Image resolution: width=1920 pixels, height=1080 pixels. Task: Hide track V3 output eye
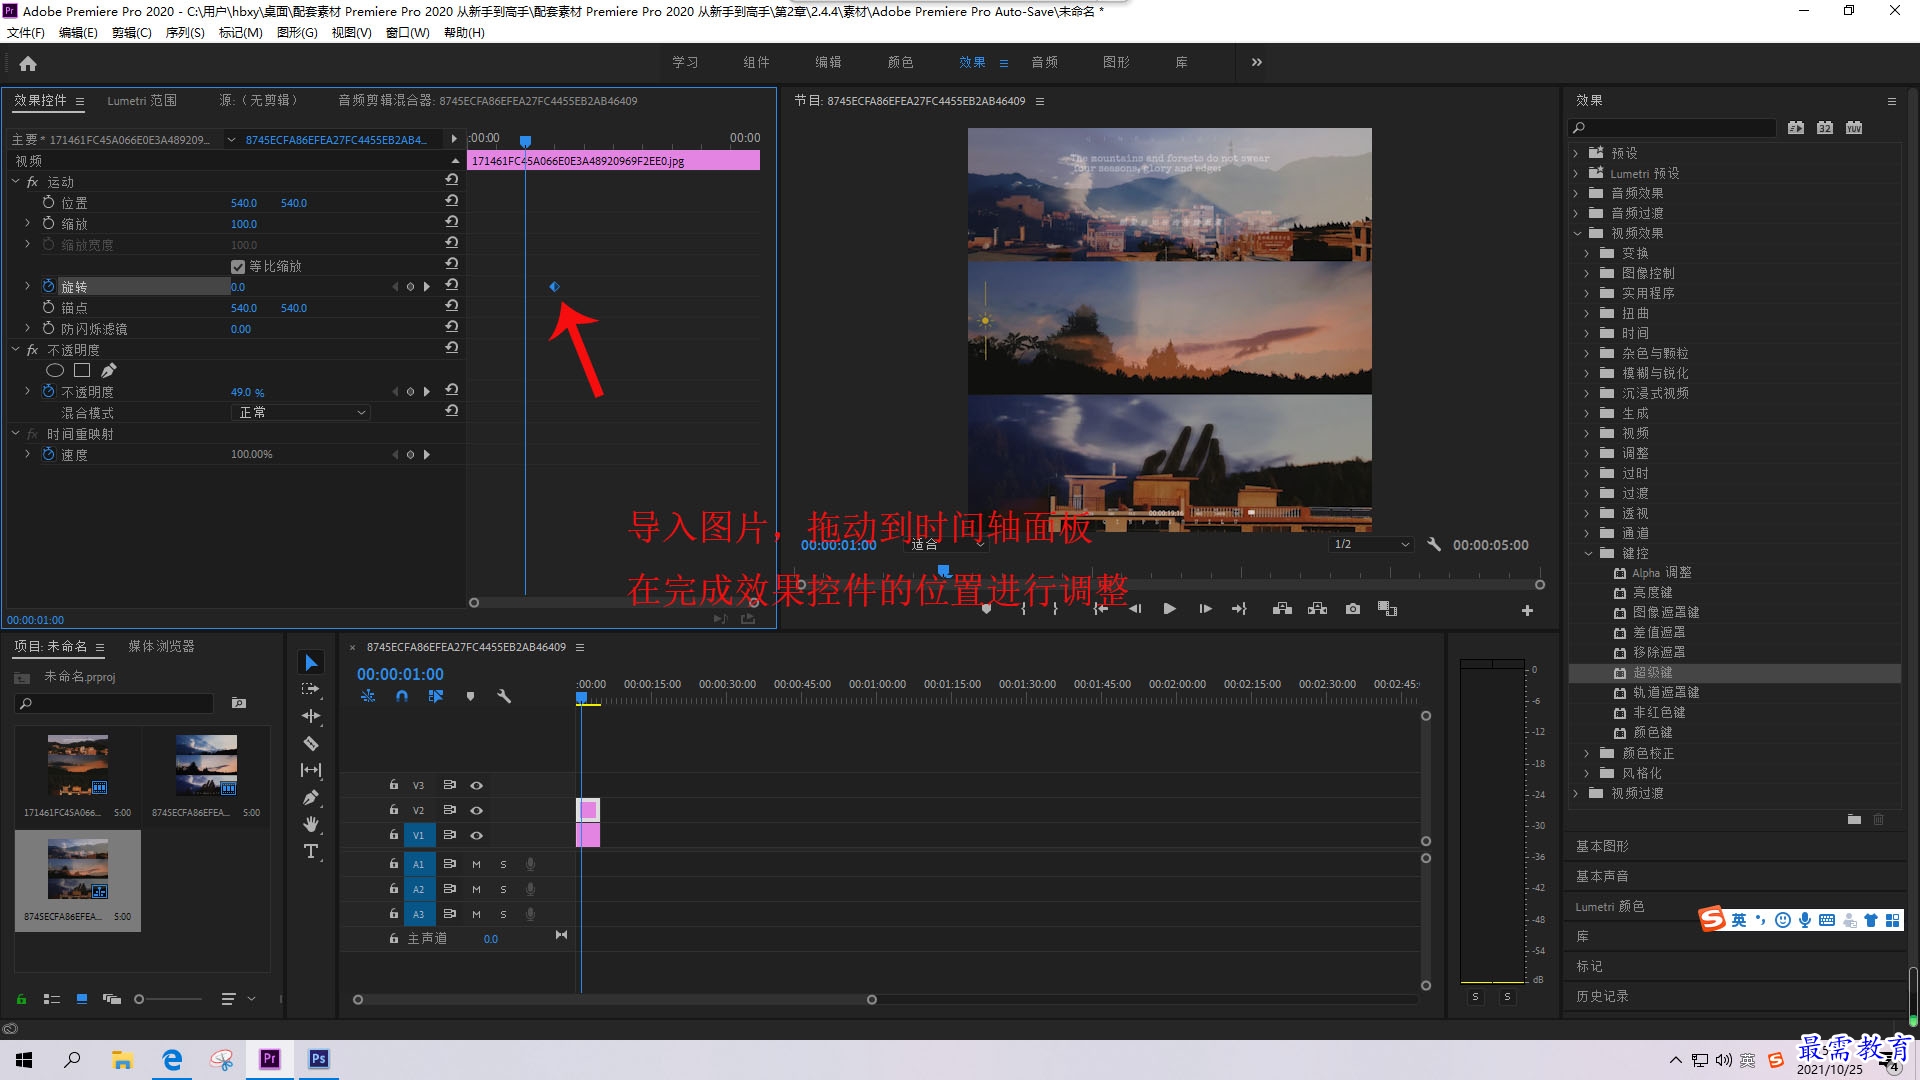pyautogui.click(x=477, y=785)
